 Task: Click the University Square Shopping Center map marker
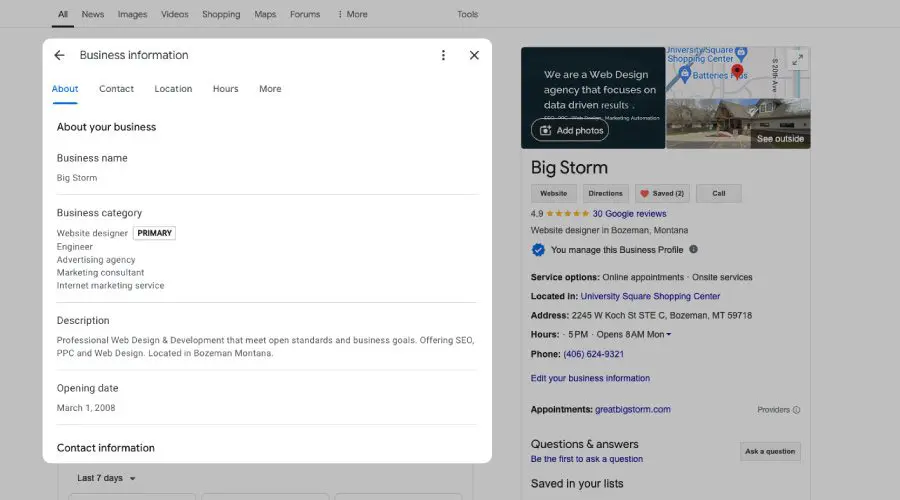[741, 54]
